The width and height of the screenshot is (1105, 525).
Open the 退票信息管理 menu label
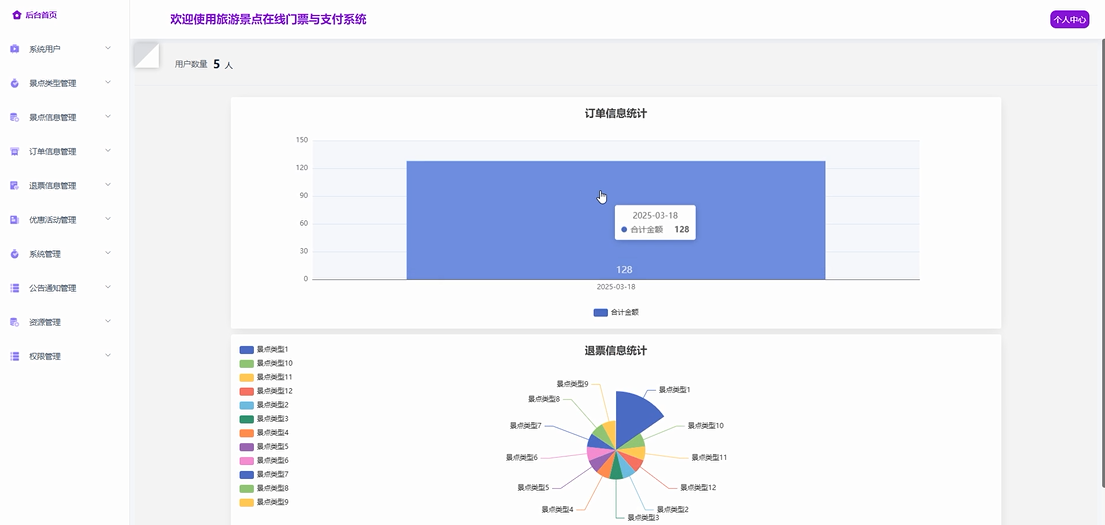tap(52, 186)
